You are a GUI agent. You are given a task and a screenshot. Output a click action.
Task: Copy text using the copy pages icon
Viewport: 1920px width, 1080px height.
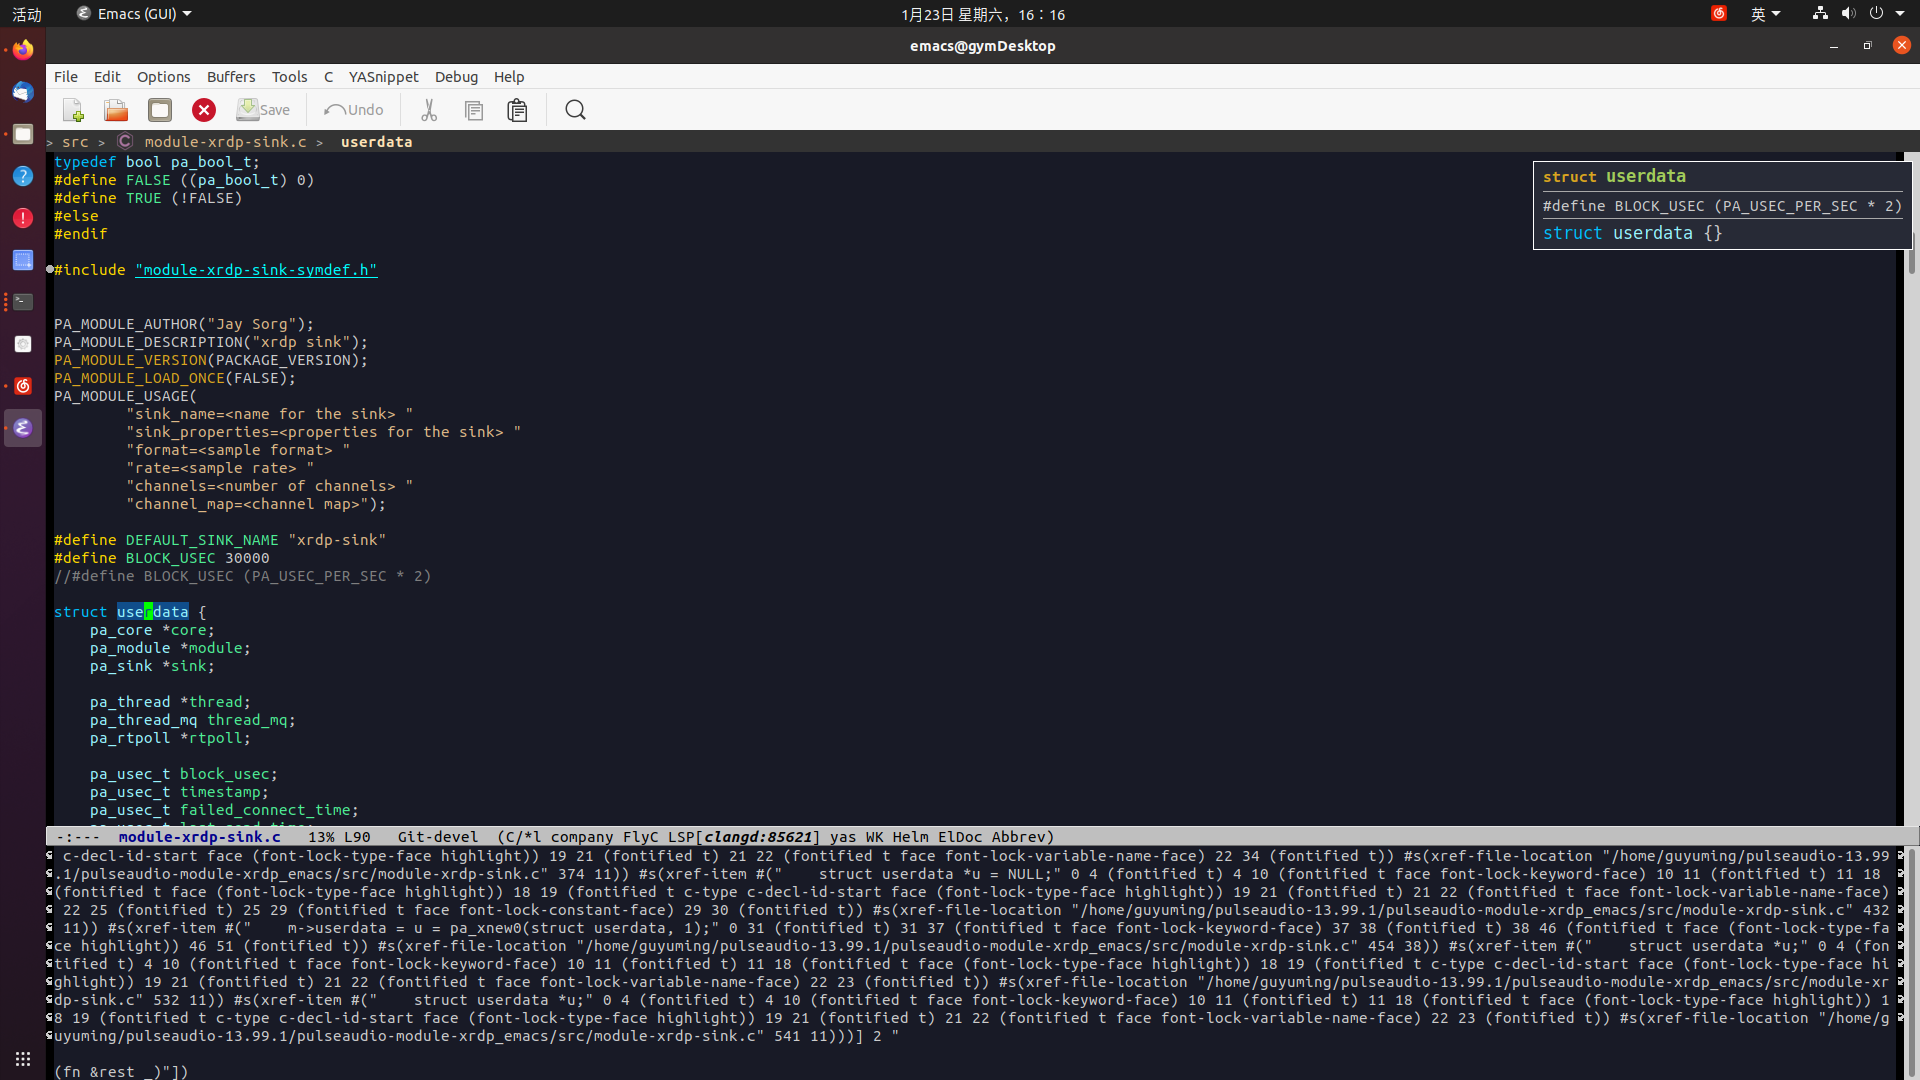tap(473, 110)
